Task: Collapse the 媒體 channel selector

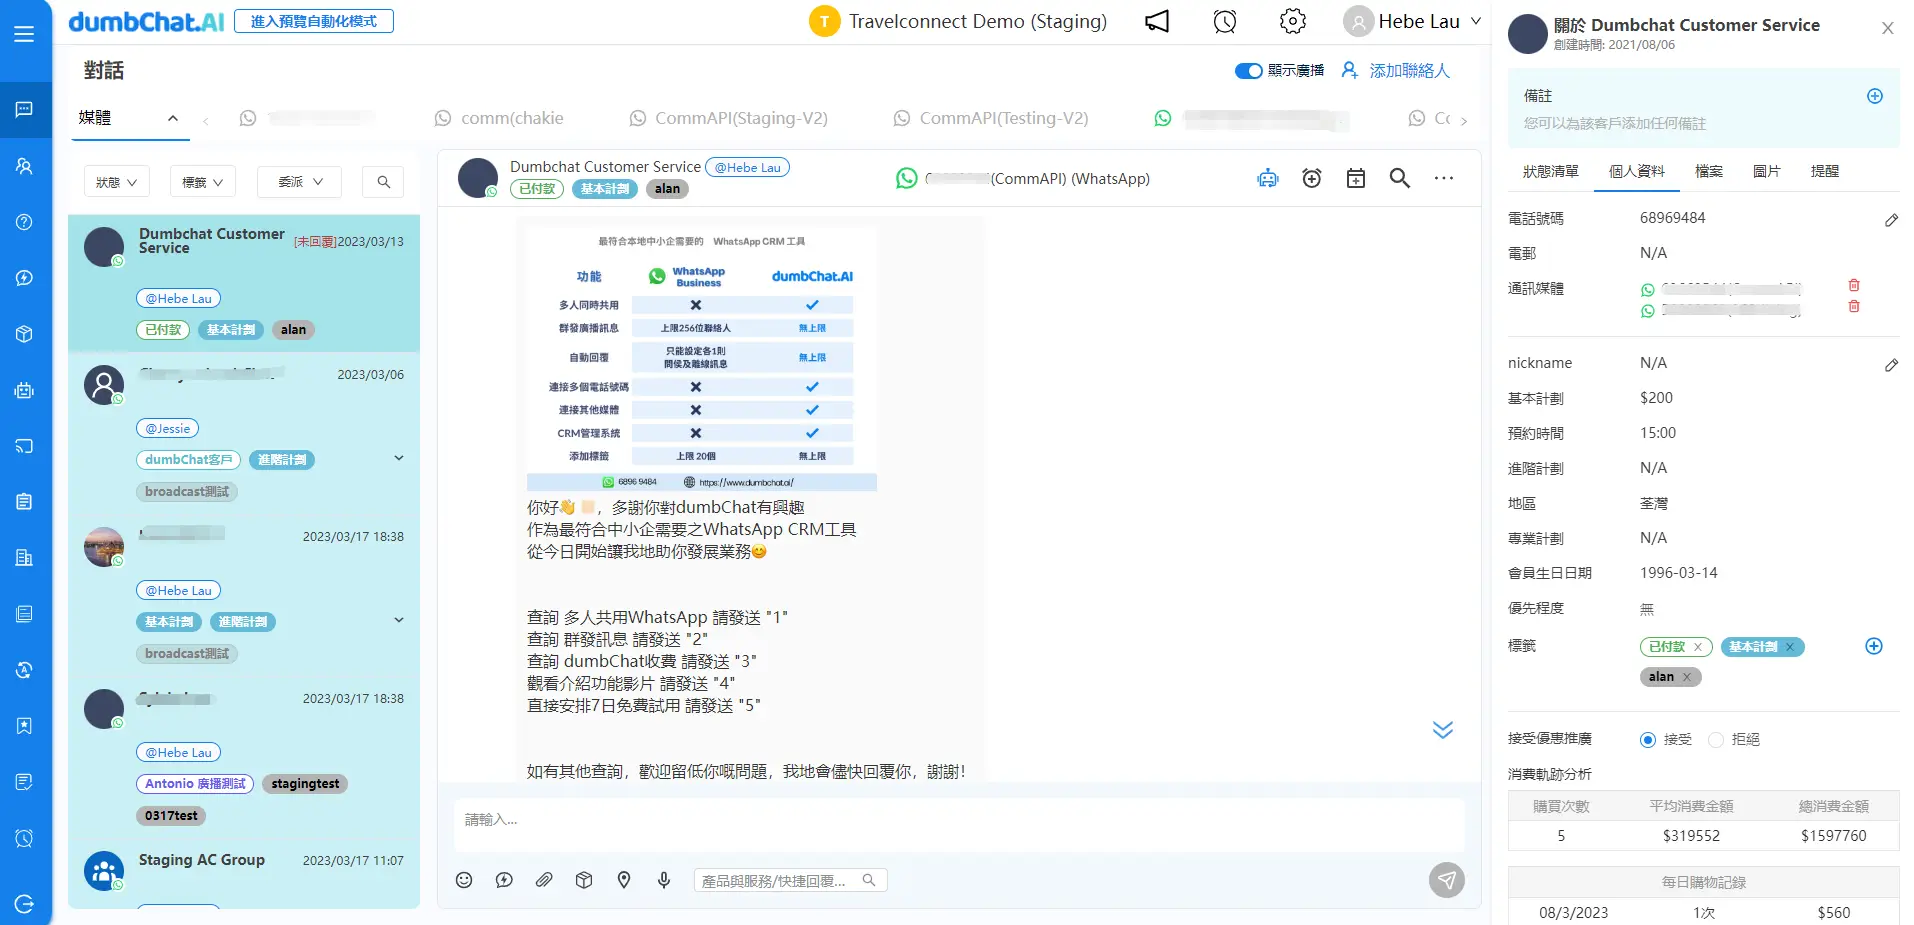Action: [173, 118]
